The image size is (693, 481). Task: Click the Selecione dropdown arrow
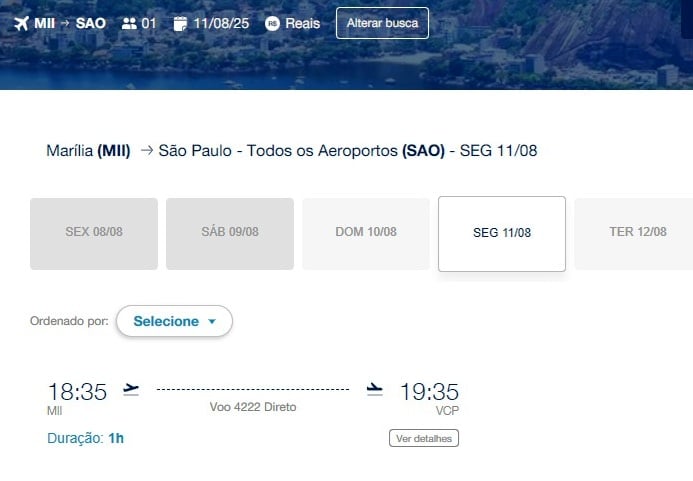coord(212,321)
